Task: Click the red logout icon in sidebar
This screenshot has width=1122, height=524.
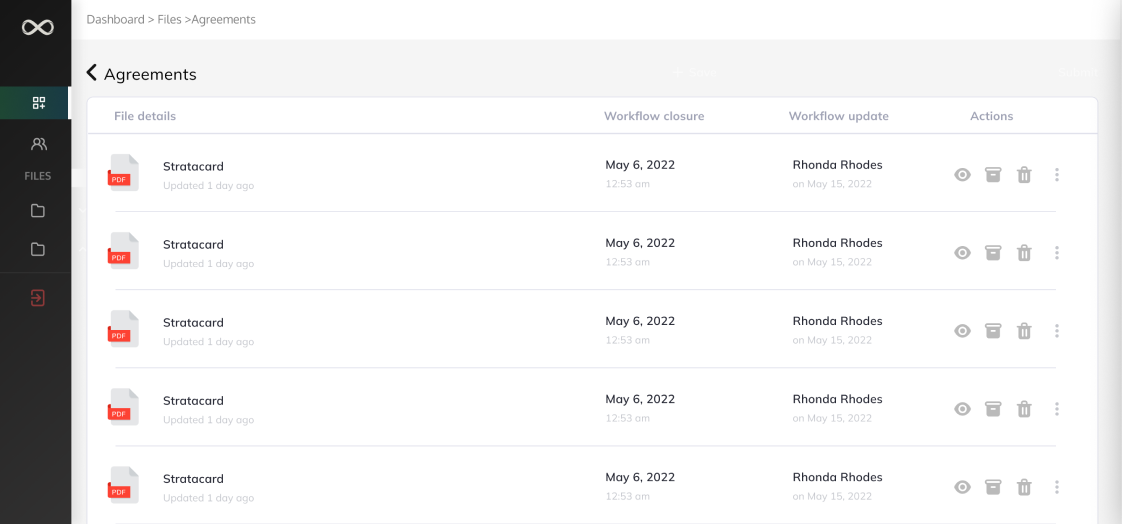Action: pos(38,298)
